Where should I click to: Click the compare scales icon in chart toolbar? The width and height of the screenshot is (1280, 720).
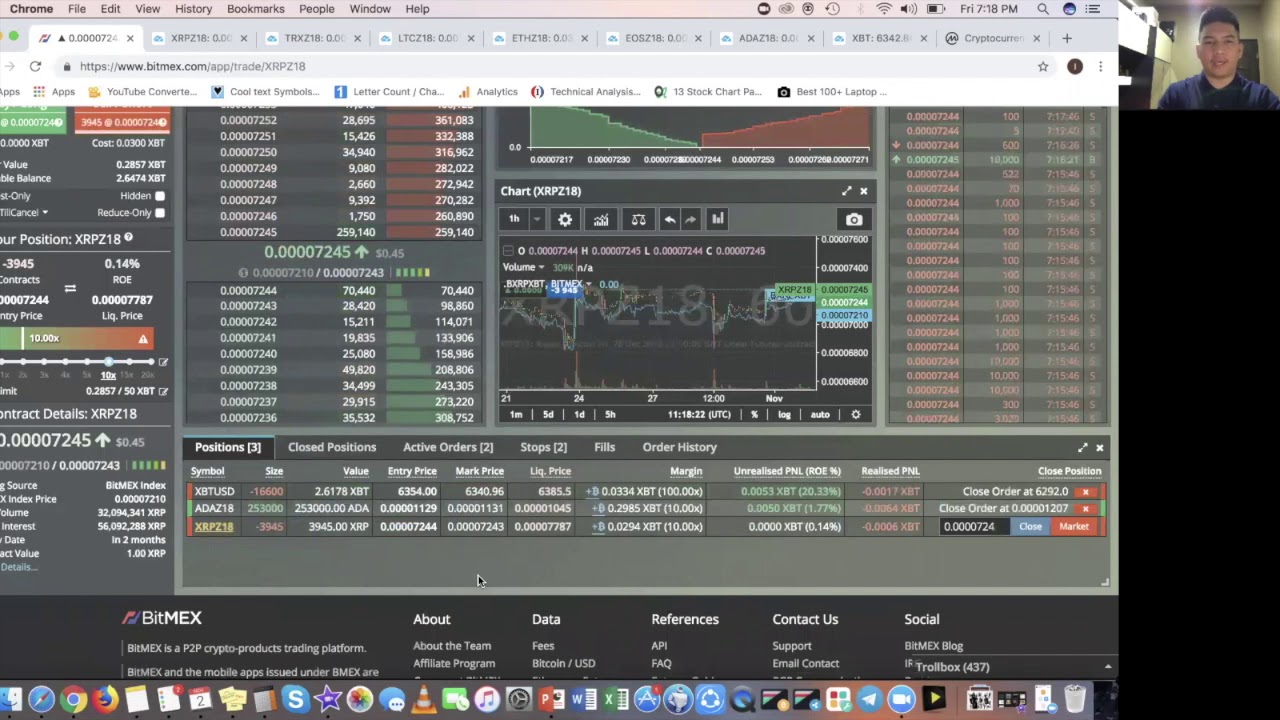tap(638, 220)
